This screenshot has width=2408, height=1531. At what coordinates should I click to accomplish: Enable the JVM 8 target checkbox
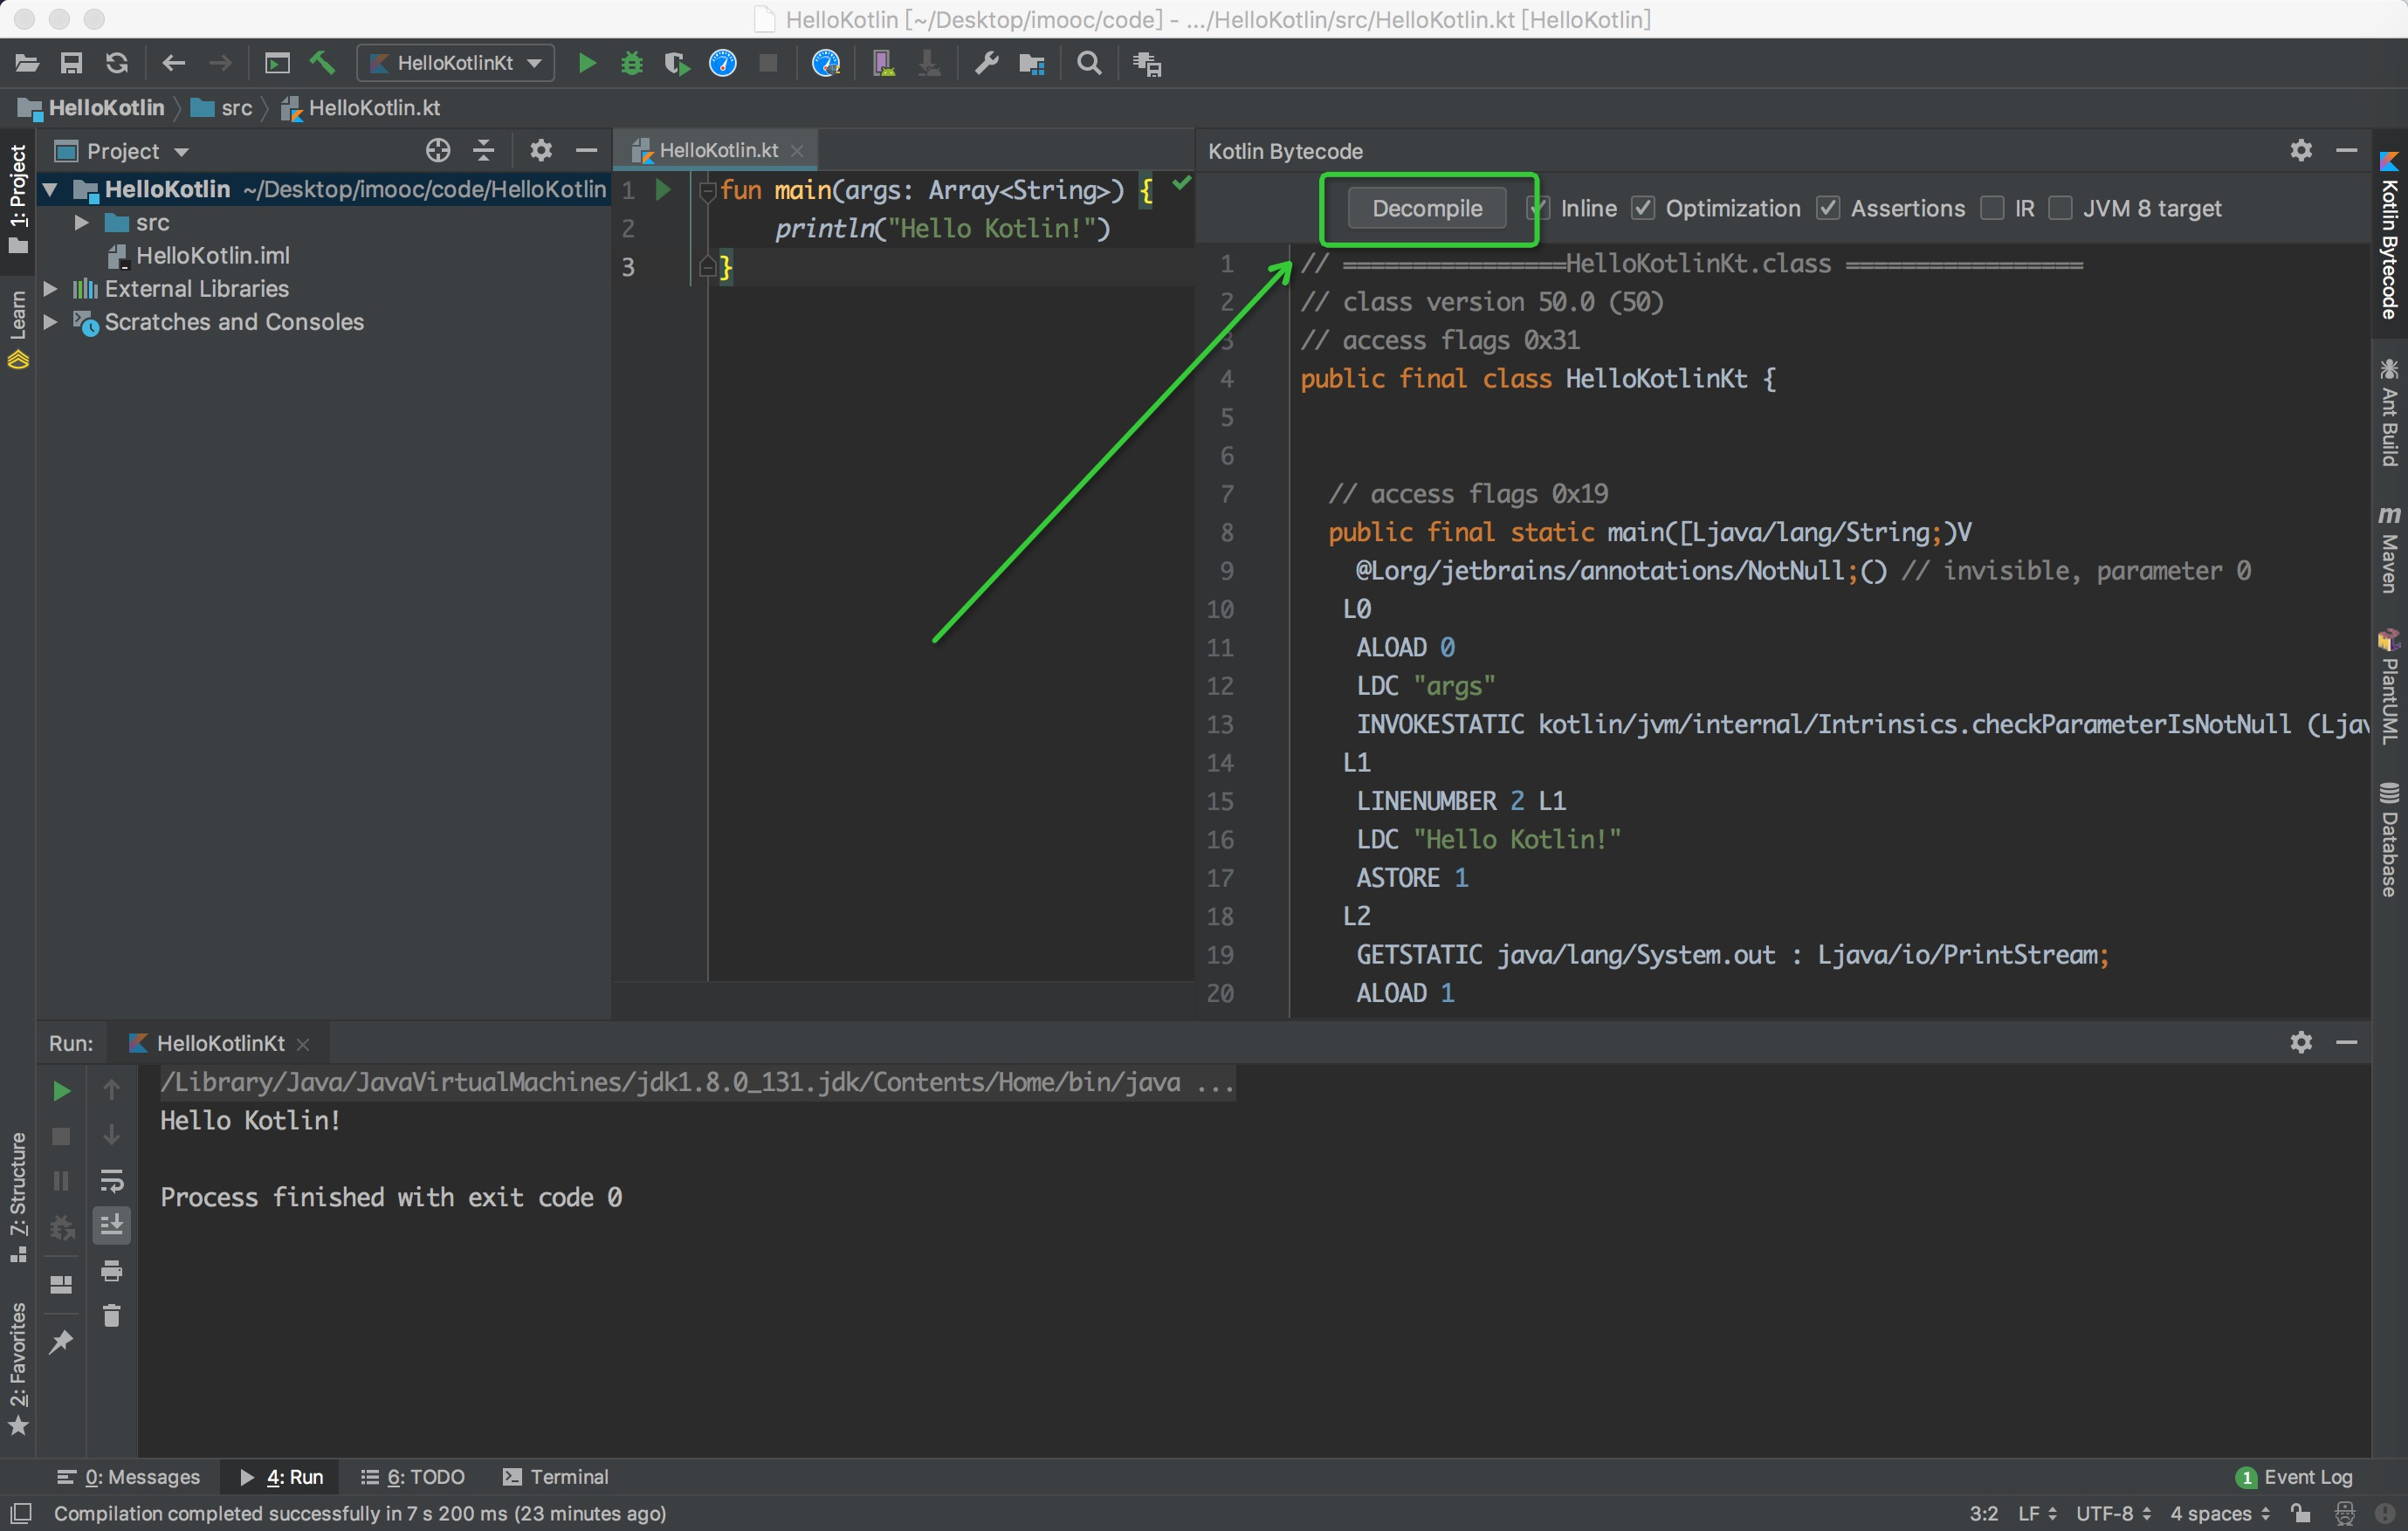pyautogui.click(x=2060, y=208)
